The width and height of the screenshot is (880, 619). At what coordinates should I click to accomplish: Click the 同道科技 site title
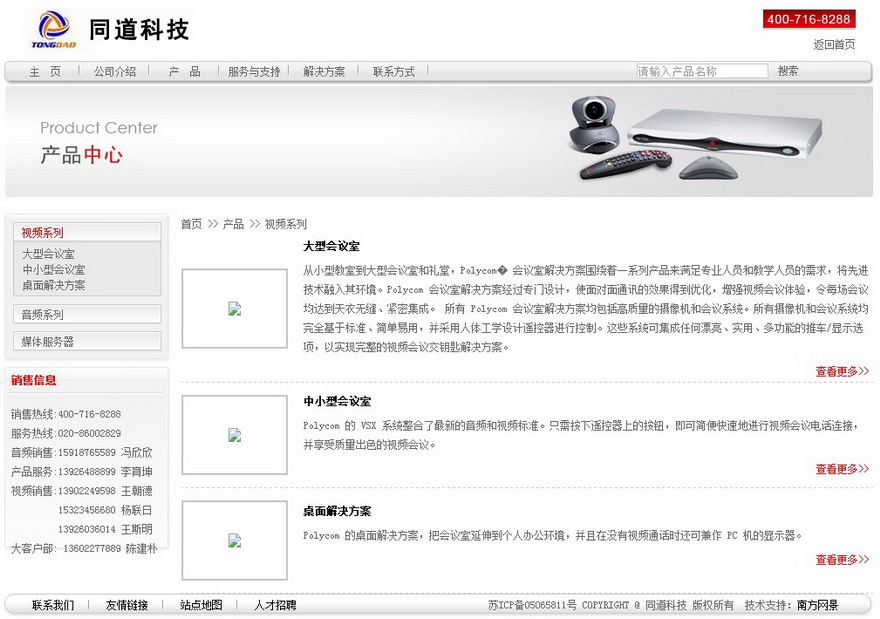(x=139, y=30)
